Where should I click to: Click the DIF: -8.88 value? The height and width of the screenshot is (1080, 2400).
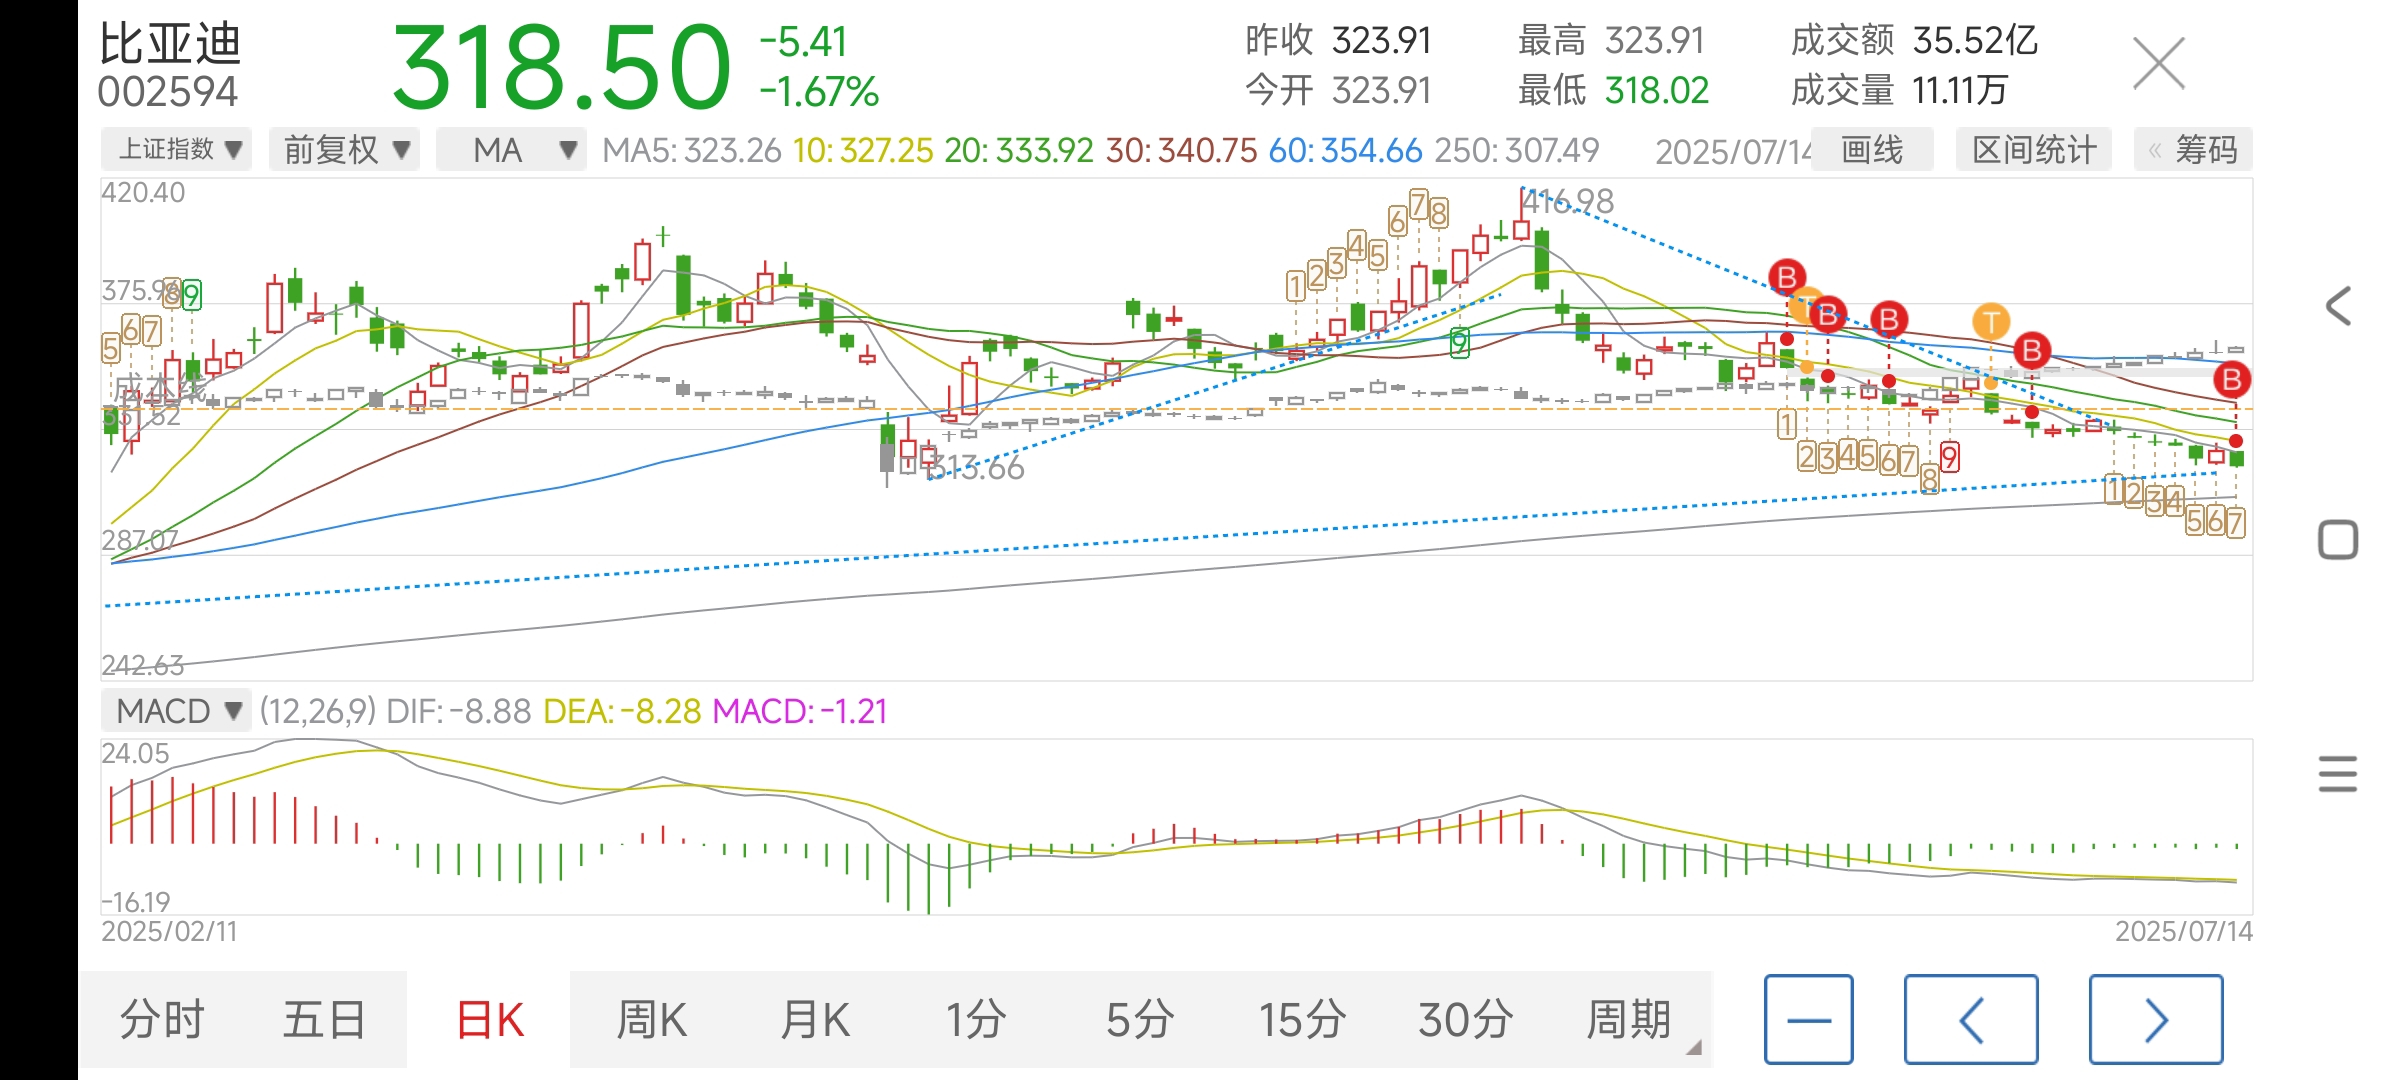[459, 711]
